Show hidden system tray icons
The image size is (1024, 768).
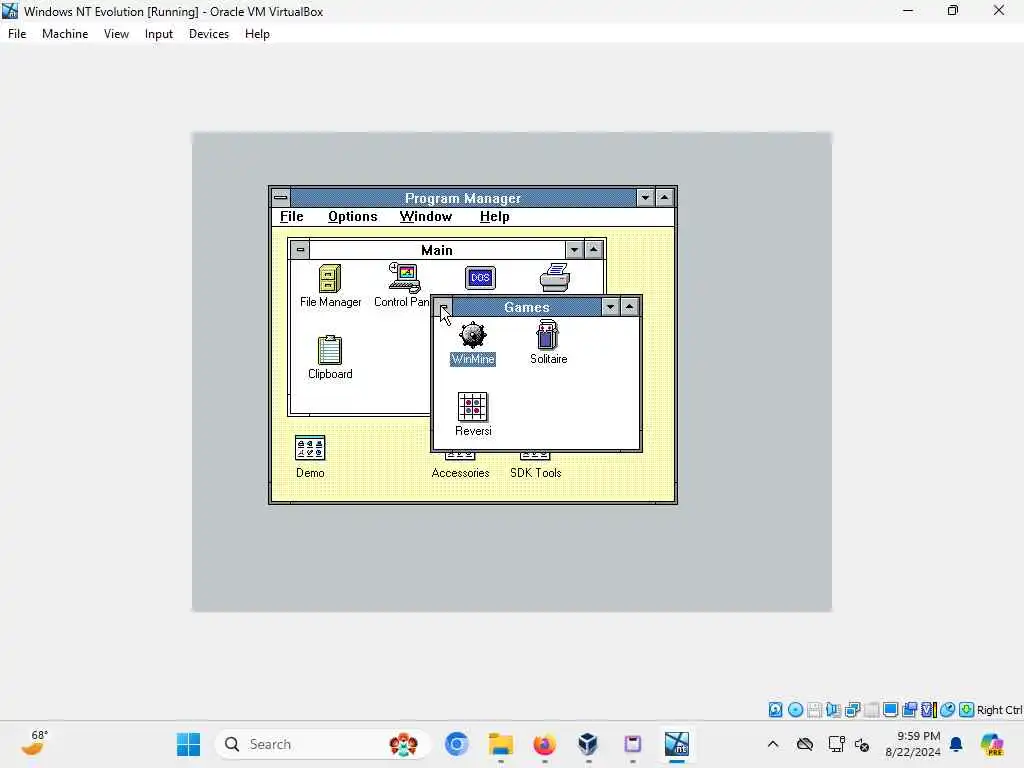coord(773,744)
